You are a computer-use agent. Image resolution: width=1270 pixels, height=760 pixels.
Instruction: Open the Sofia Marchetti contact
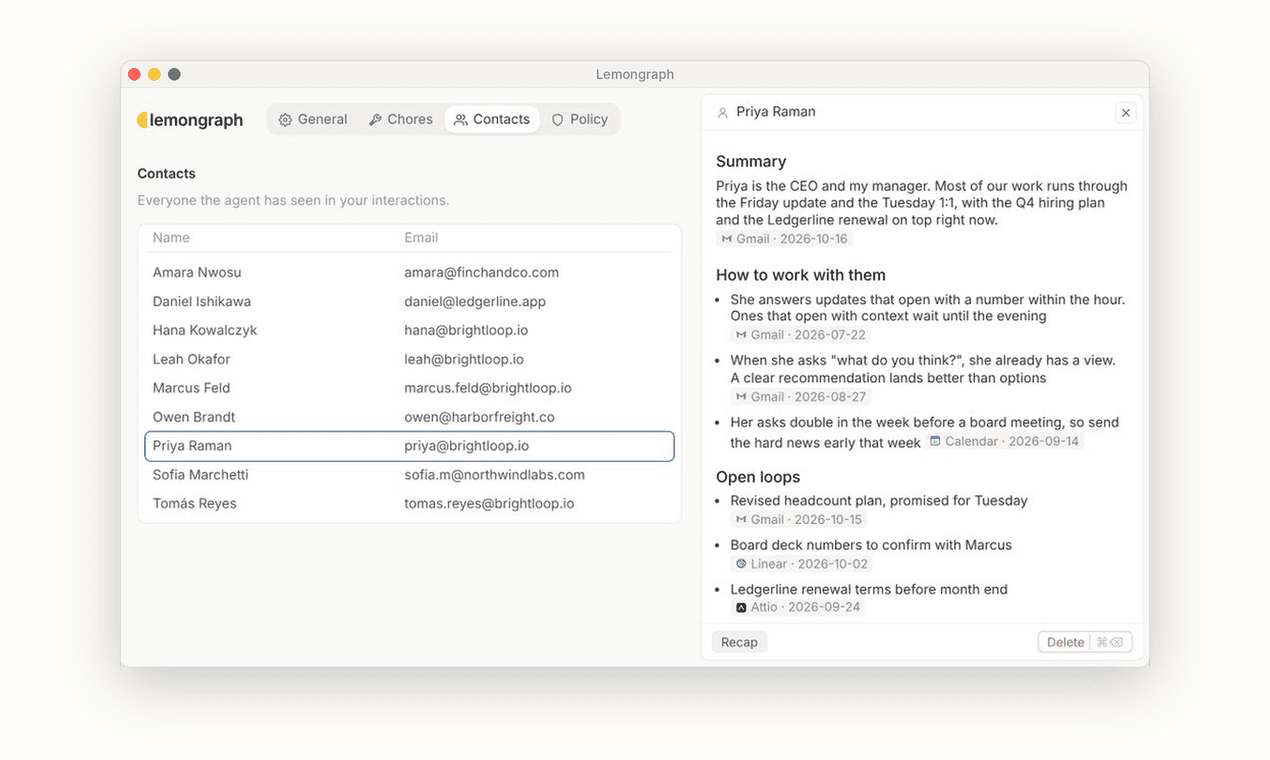[410, 475]
